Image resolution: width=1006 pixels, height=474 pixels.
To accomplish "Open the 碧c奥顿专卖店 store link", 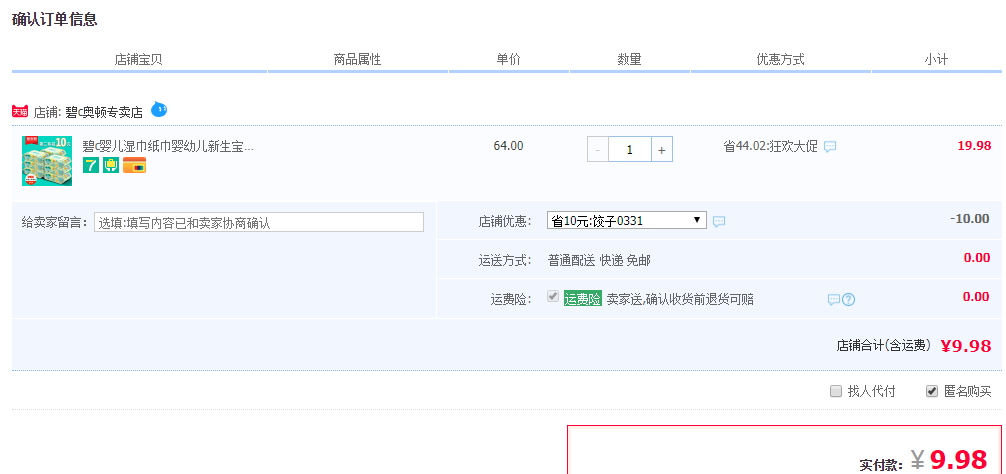I will (x=104, y=111).
